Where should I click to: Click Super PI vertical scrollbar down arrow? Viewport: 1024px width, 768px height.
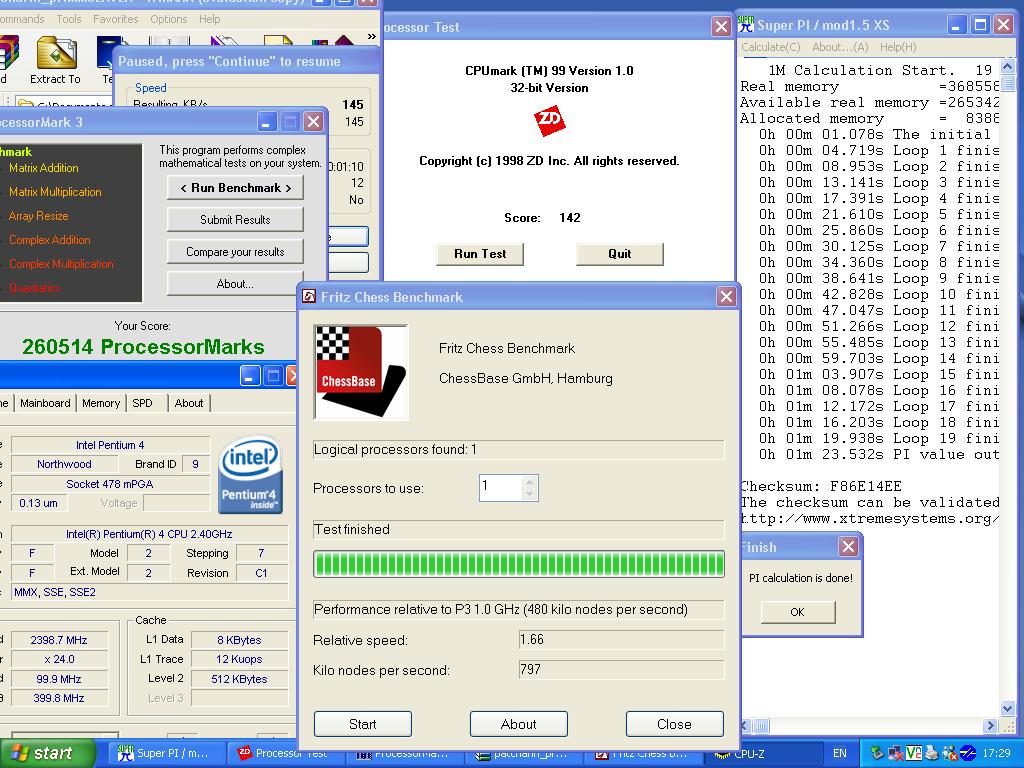click(x=1008, y=709)
